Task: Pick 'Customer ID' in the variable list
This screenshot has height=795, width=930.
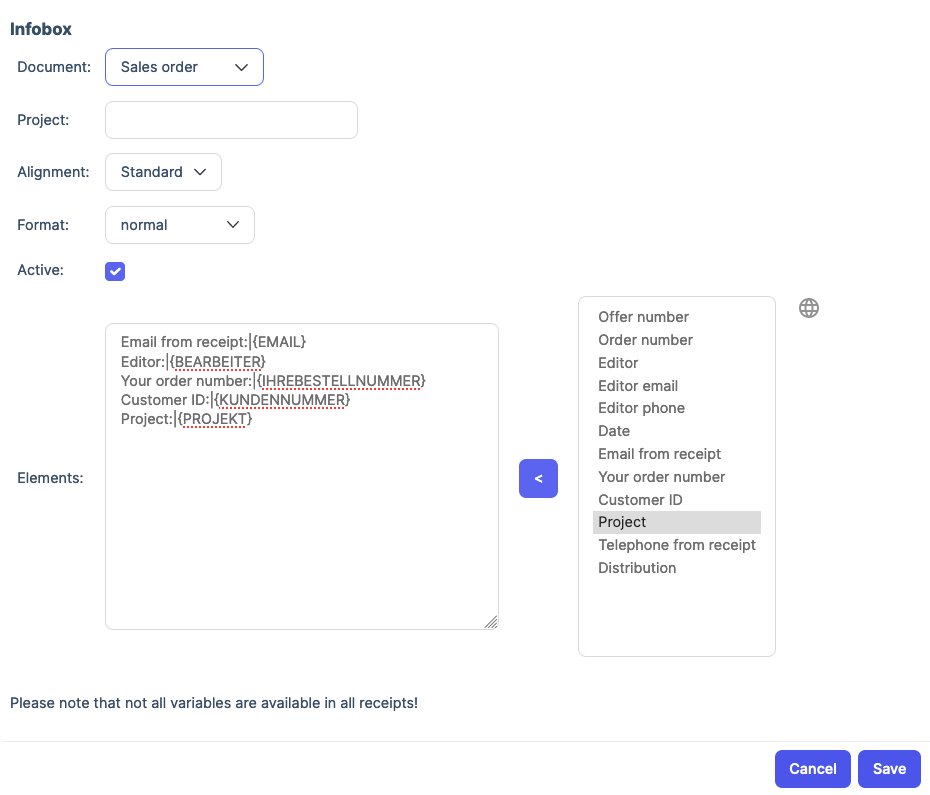Action: [640, 500]
